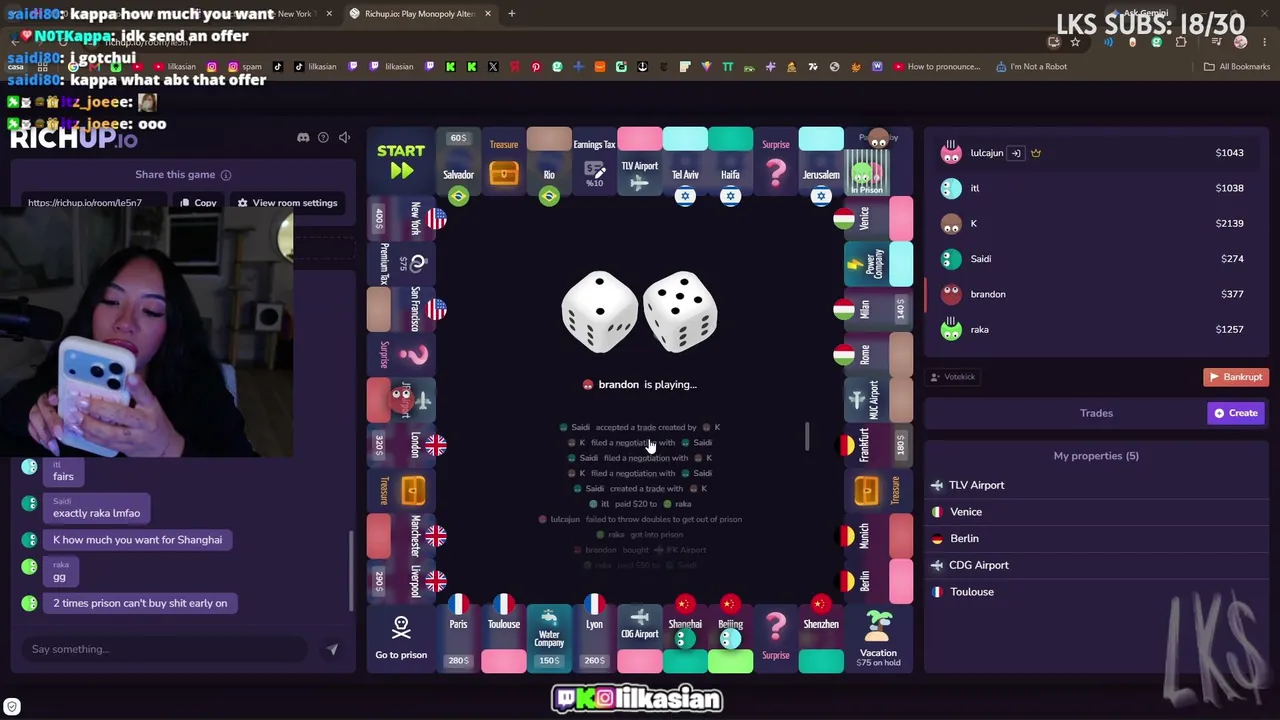Open TLV Airport in My properties
Viewport: 1280px width, 720px height.
coord(1096,485)
